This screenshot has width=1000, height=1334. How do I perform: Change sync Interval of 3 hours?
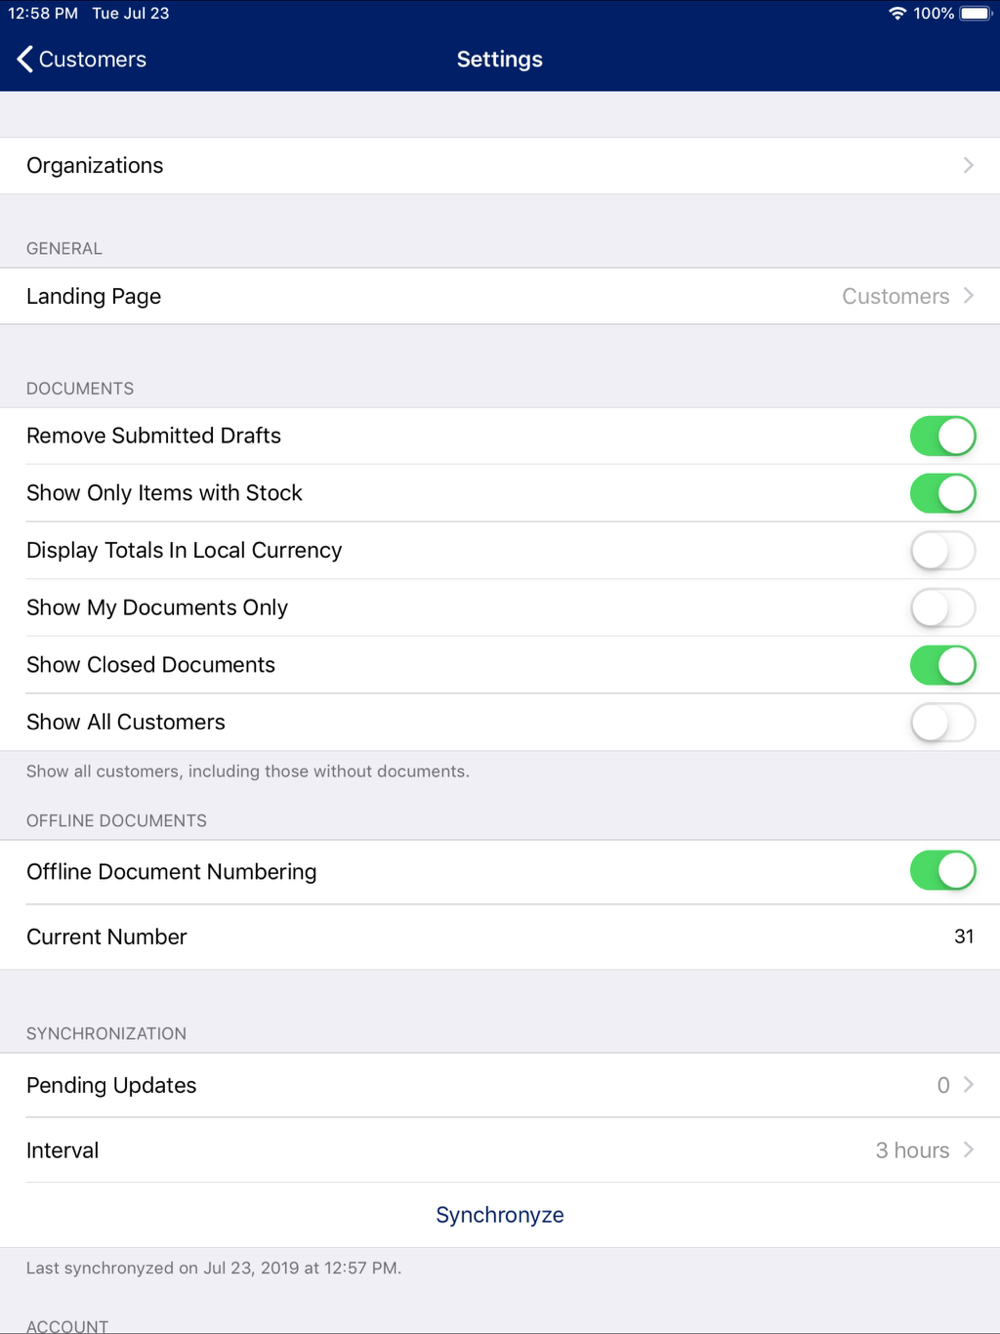click(924, 1150)
